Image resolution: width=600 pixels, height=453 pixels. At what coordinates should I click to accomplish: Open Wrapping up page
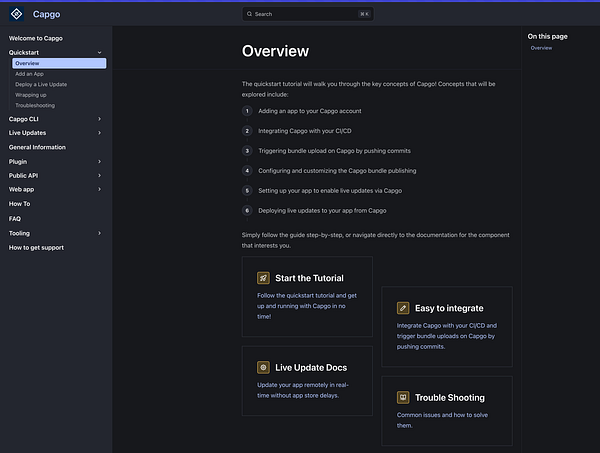click(31, 95)
